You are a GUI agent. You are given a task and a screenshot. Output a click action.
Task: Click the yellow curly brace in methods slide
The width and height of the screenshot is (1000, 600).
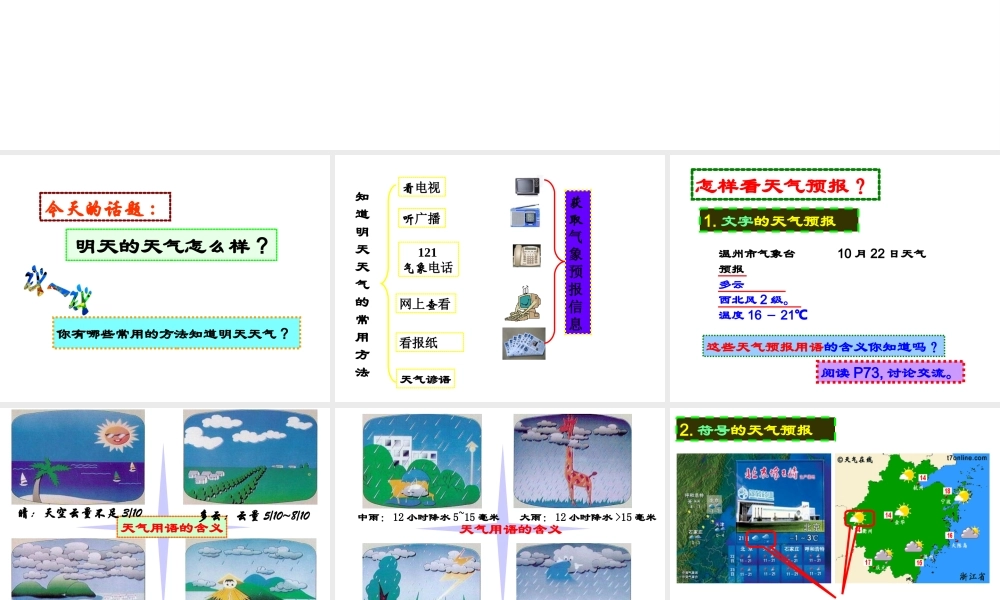click(387, 284)
